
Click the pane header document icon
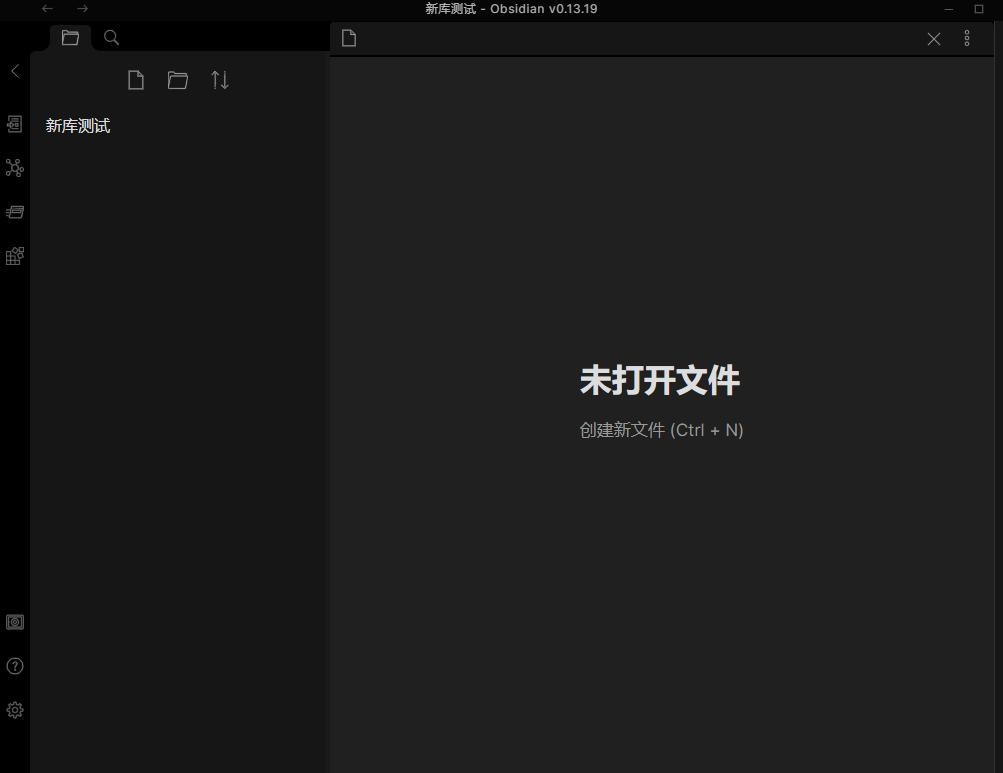coord(349,38)
